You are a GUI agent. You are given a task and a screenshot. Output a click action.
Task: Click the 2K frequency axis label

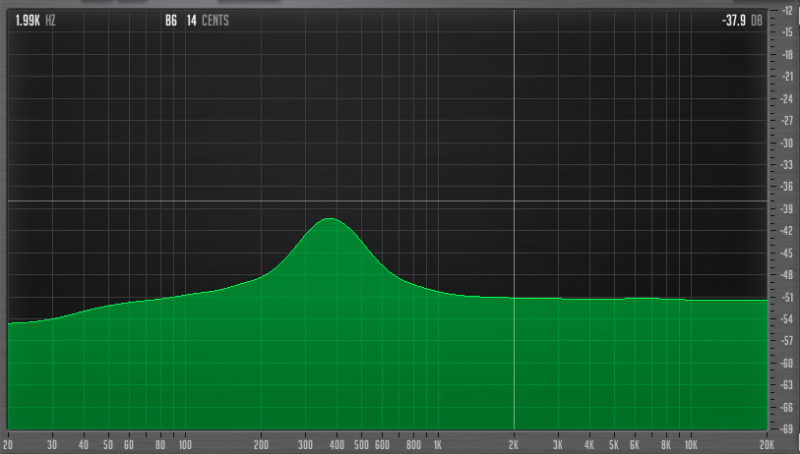coord(514,443)
